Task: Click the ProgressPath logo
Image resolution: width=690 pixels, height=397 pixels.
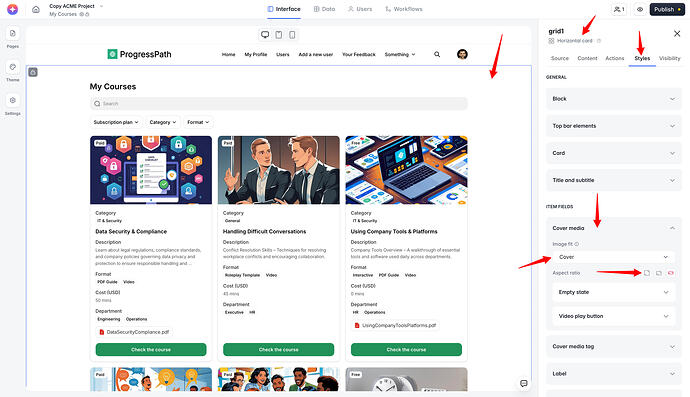Action: coord(139,54)
